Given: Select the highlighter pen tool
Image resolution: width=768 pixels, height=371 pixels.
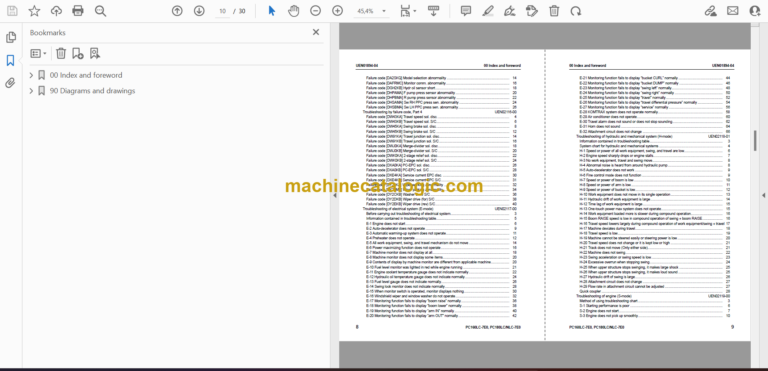Looking at the screenshot, I should click(x=488, y=11).
